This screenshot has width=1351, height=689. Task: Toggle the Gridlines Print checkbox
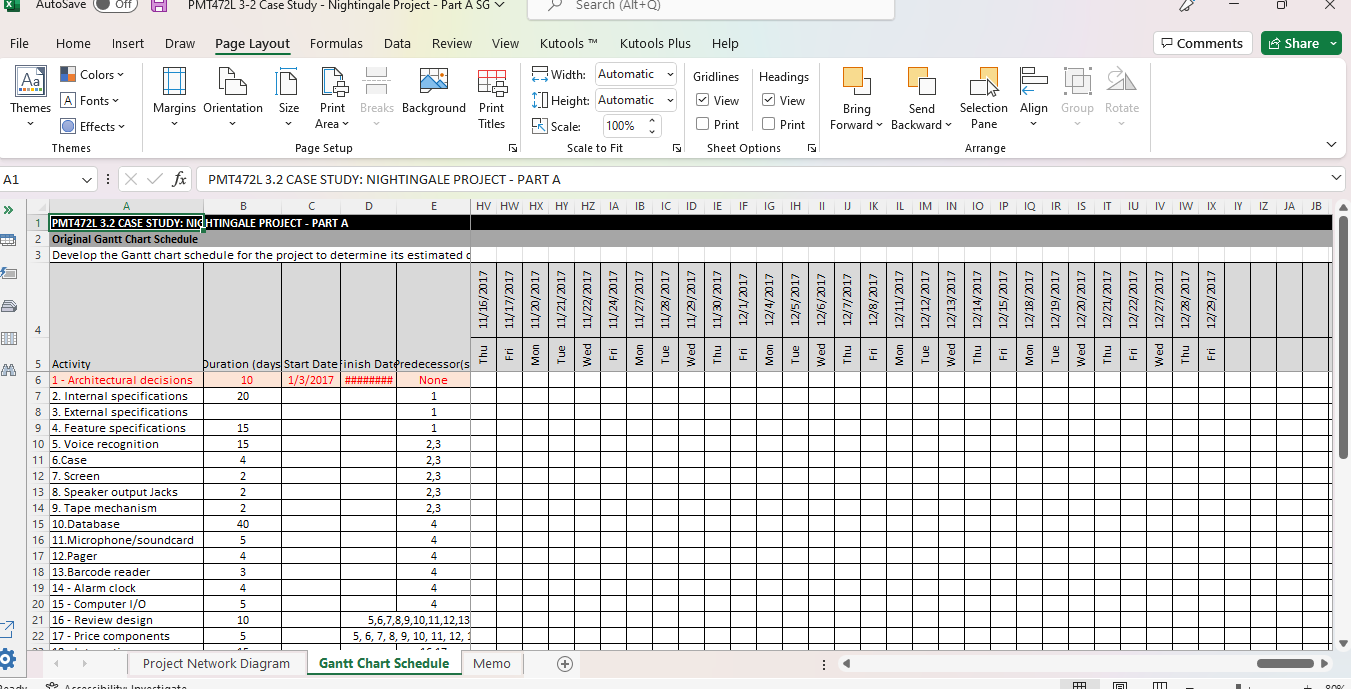tap(703, 123)
